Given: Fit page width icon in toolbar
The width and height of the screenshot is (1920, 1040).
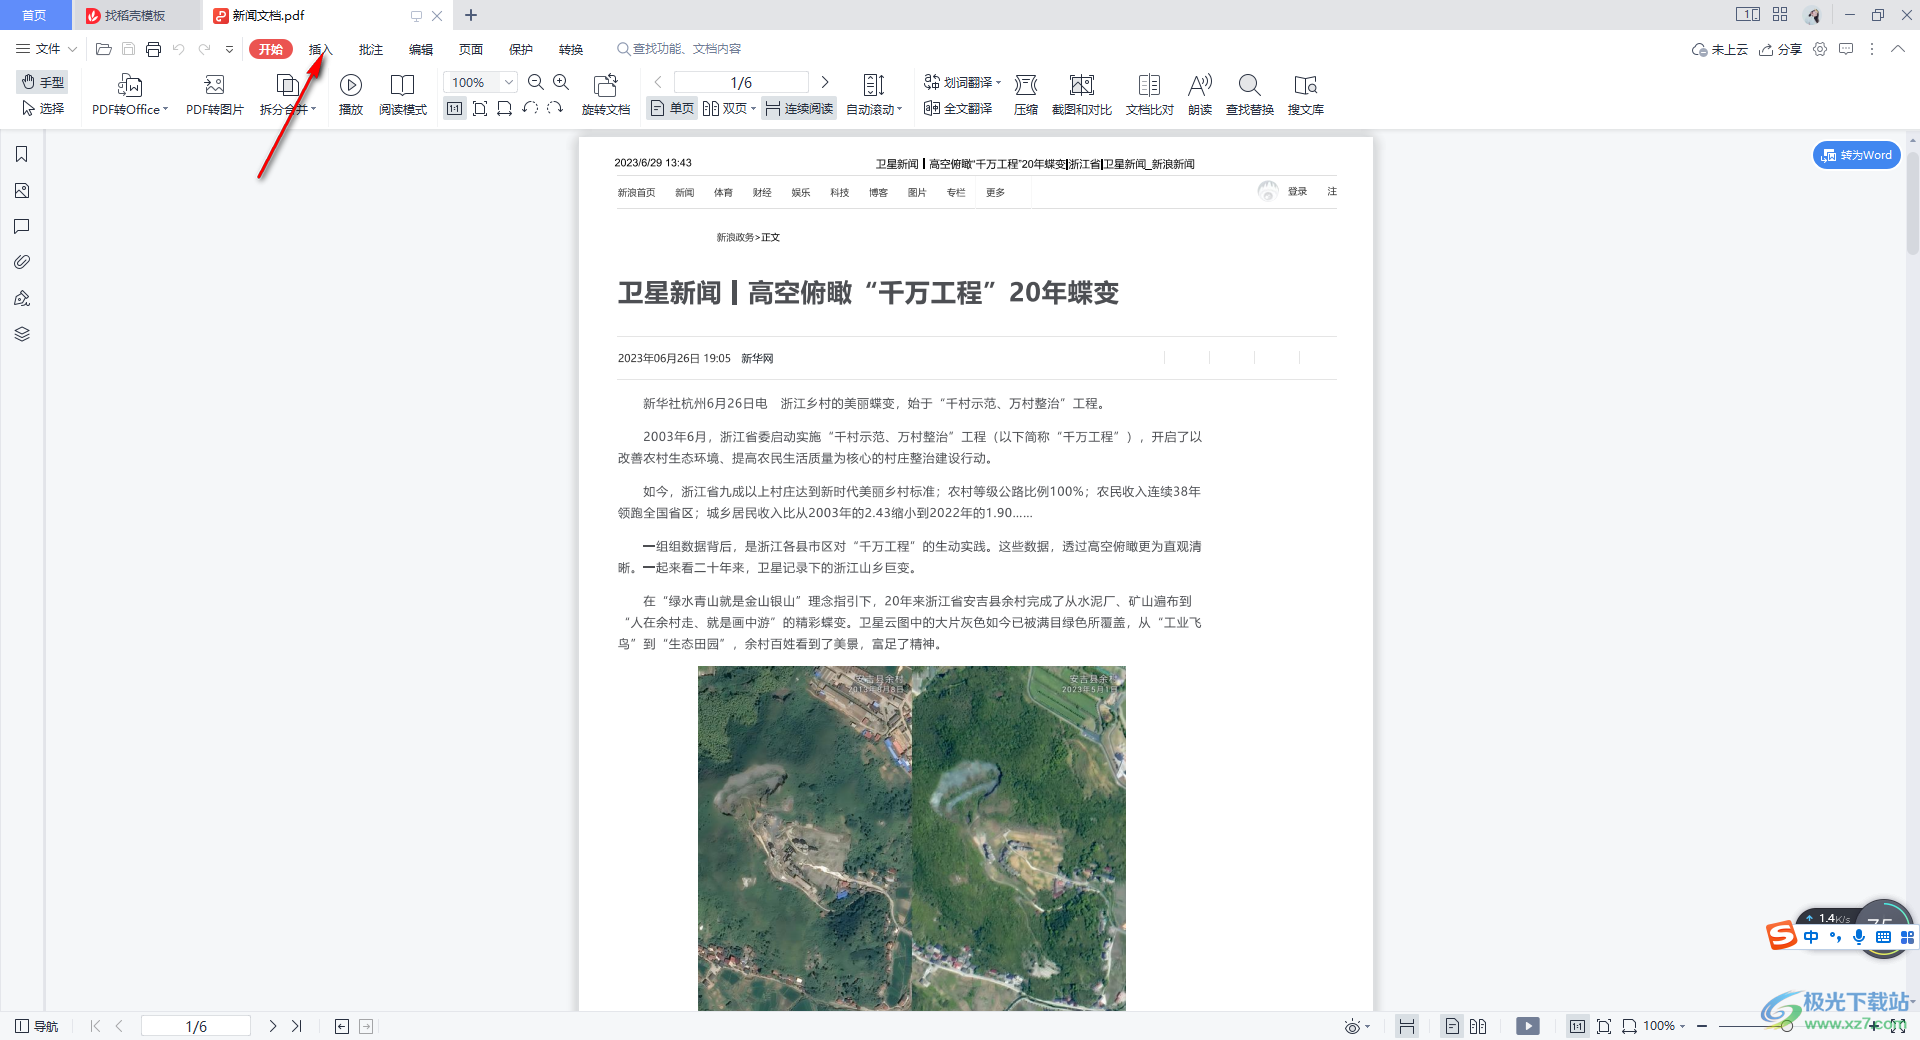Looking at the screenshot, I should 505,108.
